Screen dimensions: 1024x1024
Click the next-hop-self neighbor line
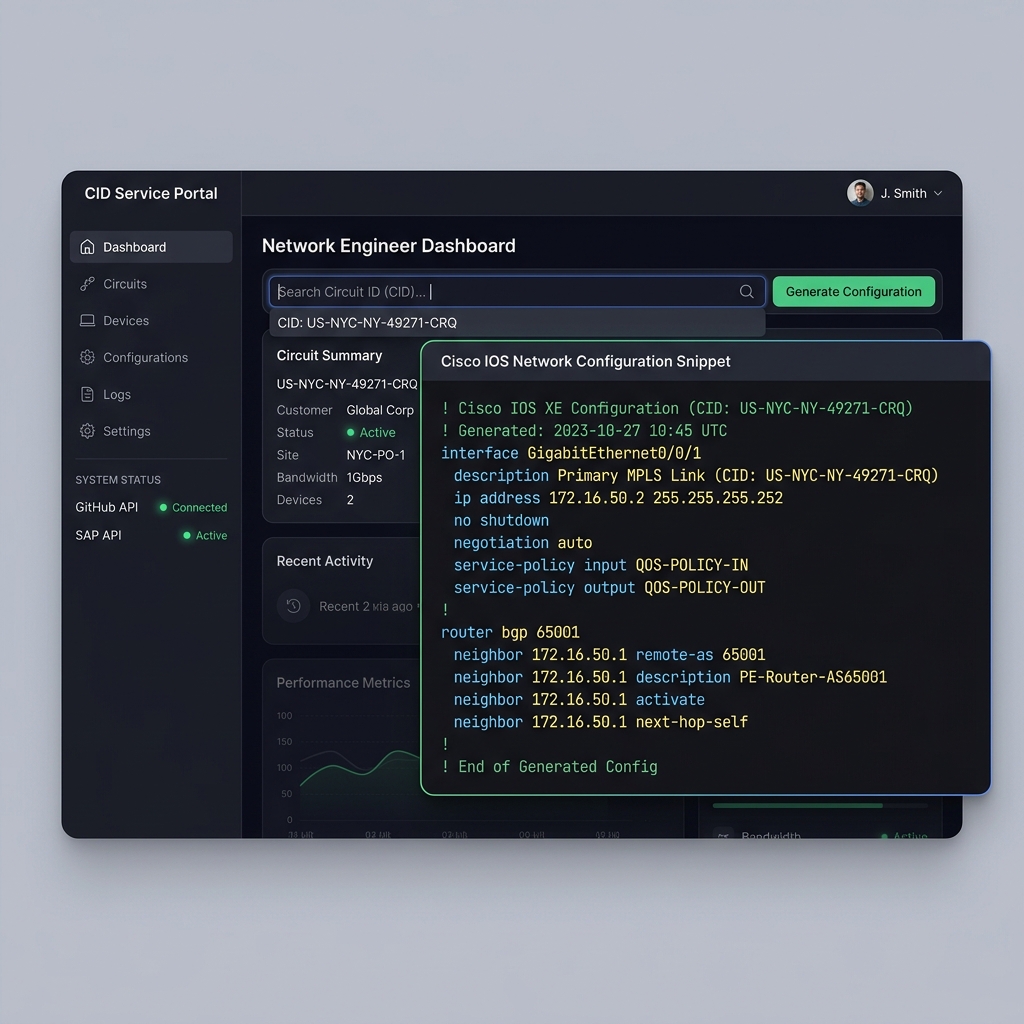(600, 722)
